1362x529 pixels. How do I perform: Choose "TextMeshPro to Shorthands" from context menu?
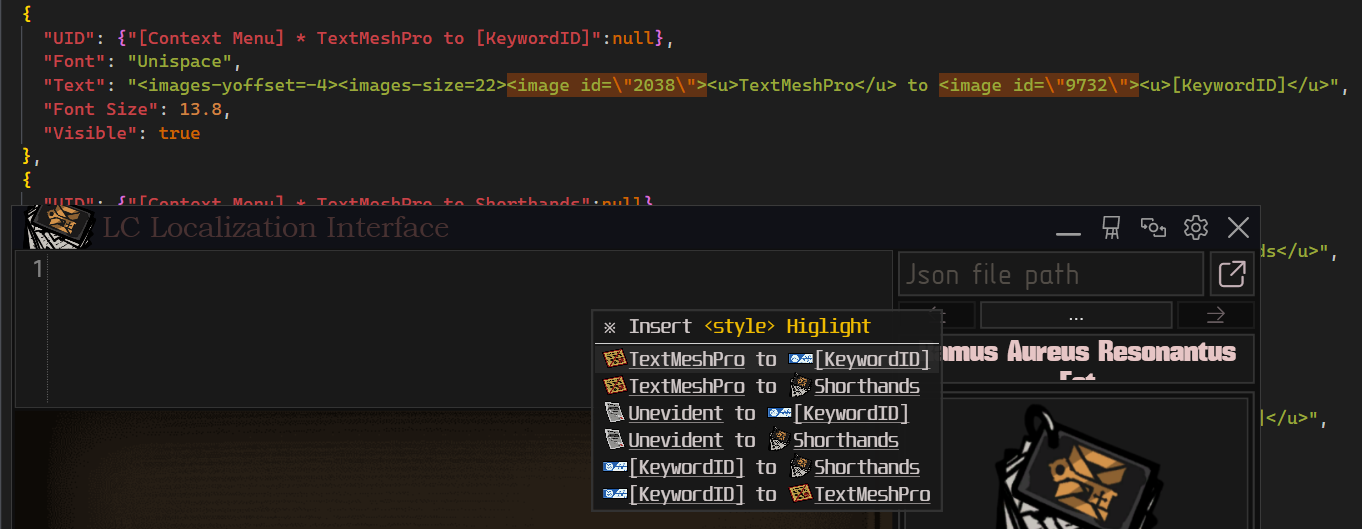pos(766,386)
